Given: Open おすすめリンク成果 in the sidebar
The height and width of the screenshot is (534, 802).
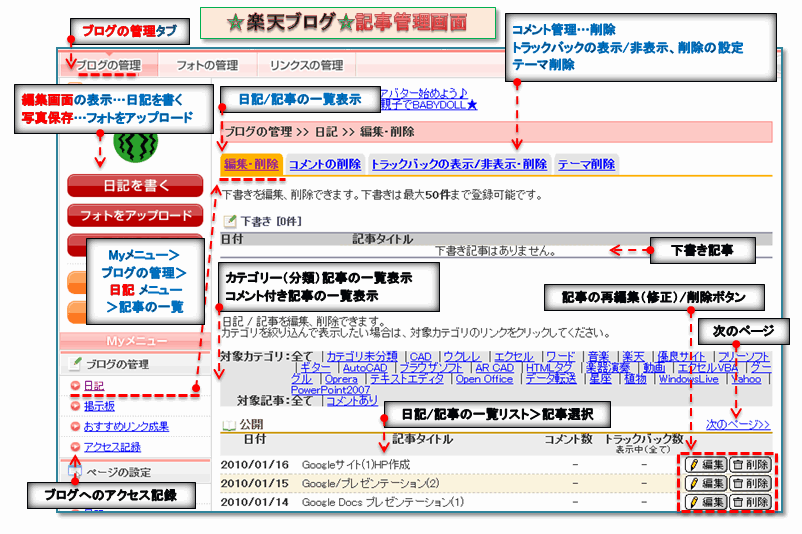Looking at the screenshot, I should click(126, 427).
